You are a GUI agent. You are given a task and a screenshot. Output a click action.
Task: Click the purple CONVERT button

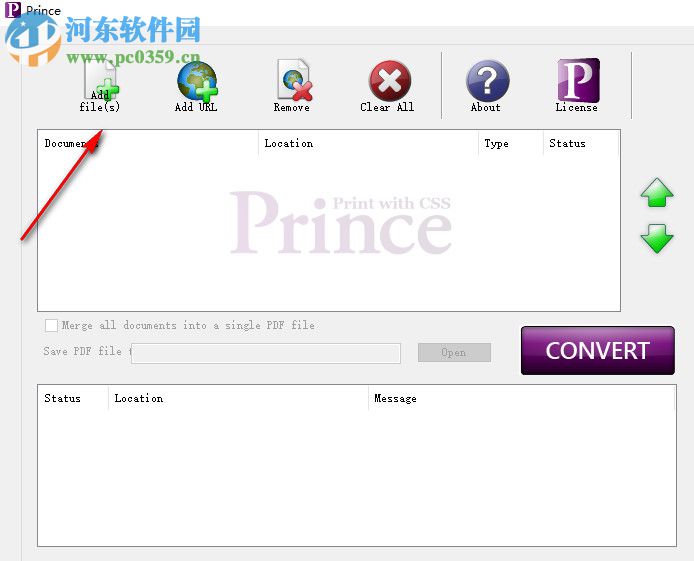pos(598,351)
